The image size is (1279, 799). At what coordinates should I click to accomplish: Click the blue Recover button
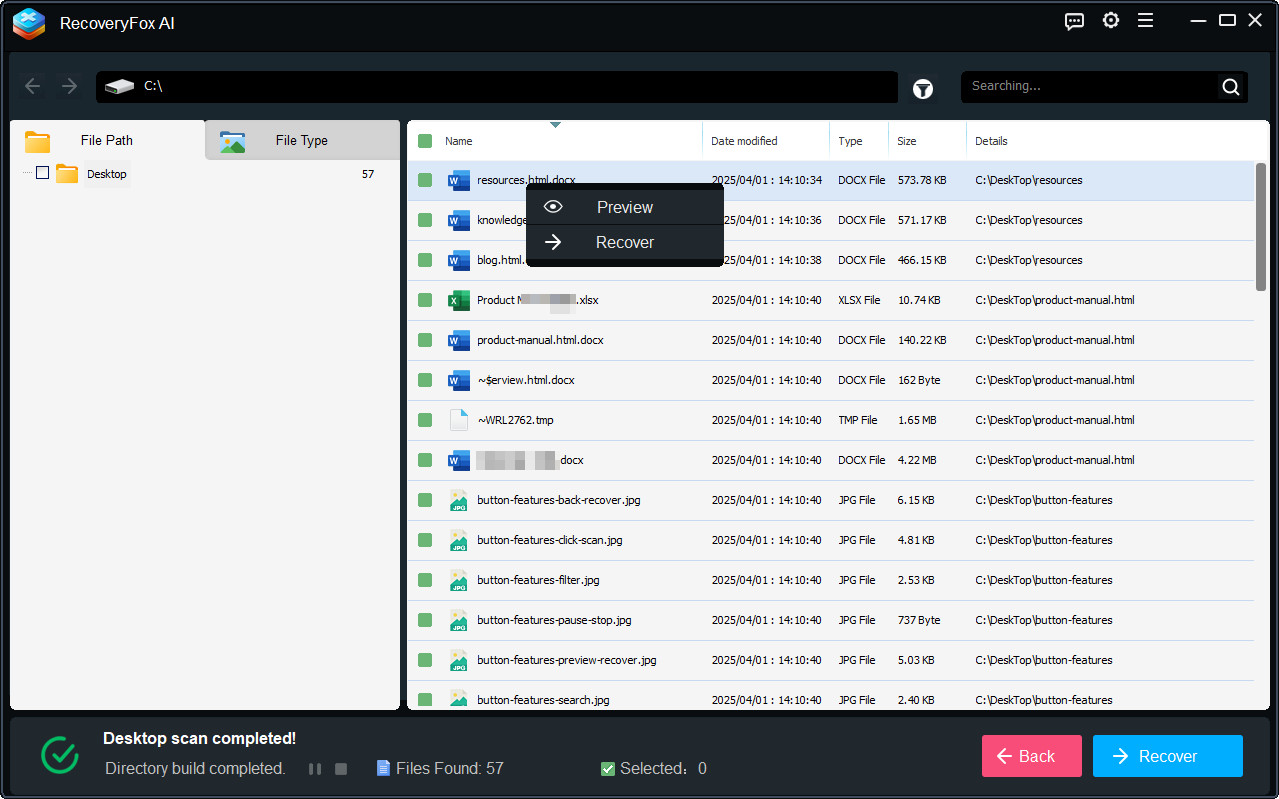(x=1168, y=756)
